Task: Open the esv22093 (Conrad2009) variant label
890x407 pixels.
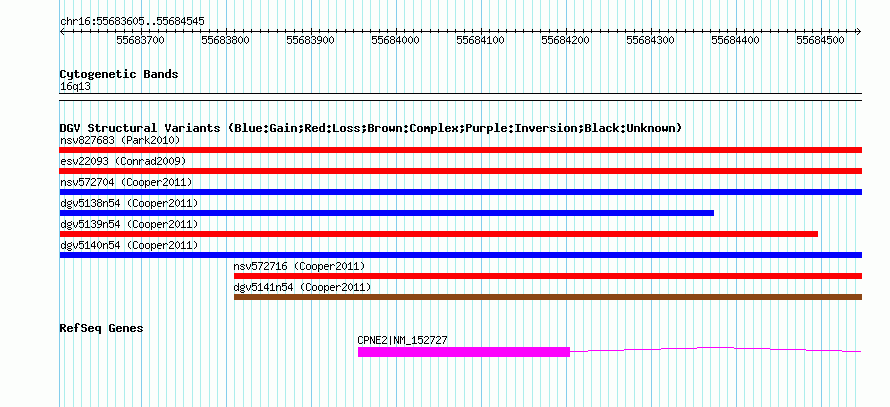Action: 123,161
